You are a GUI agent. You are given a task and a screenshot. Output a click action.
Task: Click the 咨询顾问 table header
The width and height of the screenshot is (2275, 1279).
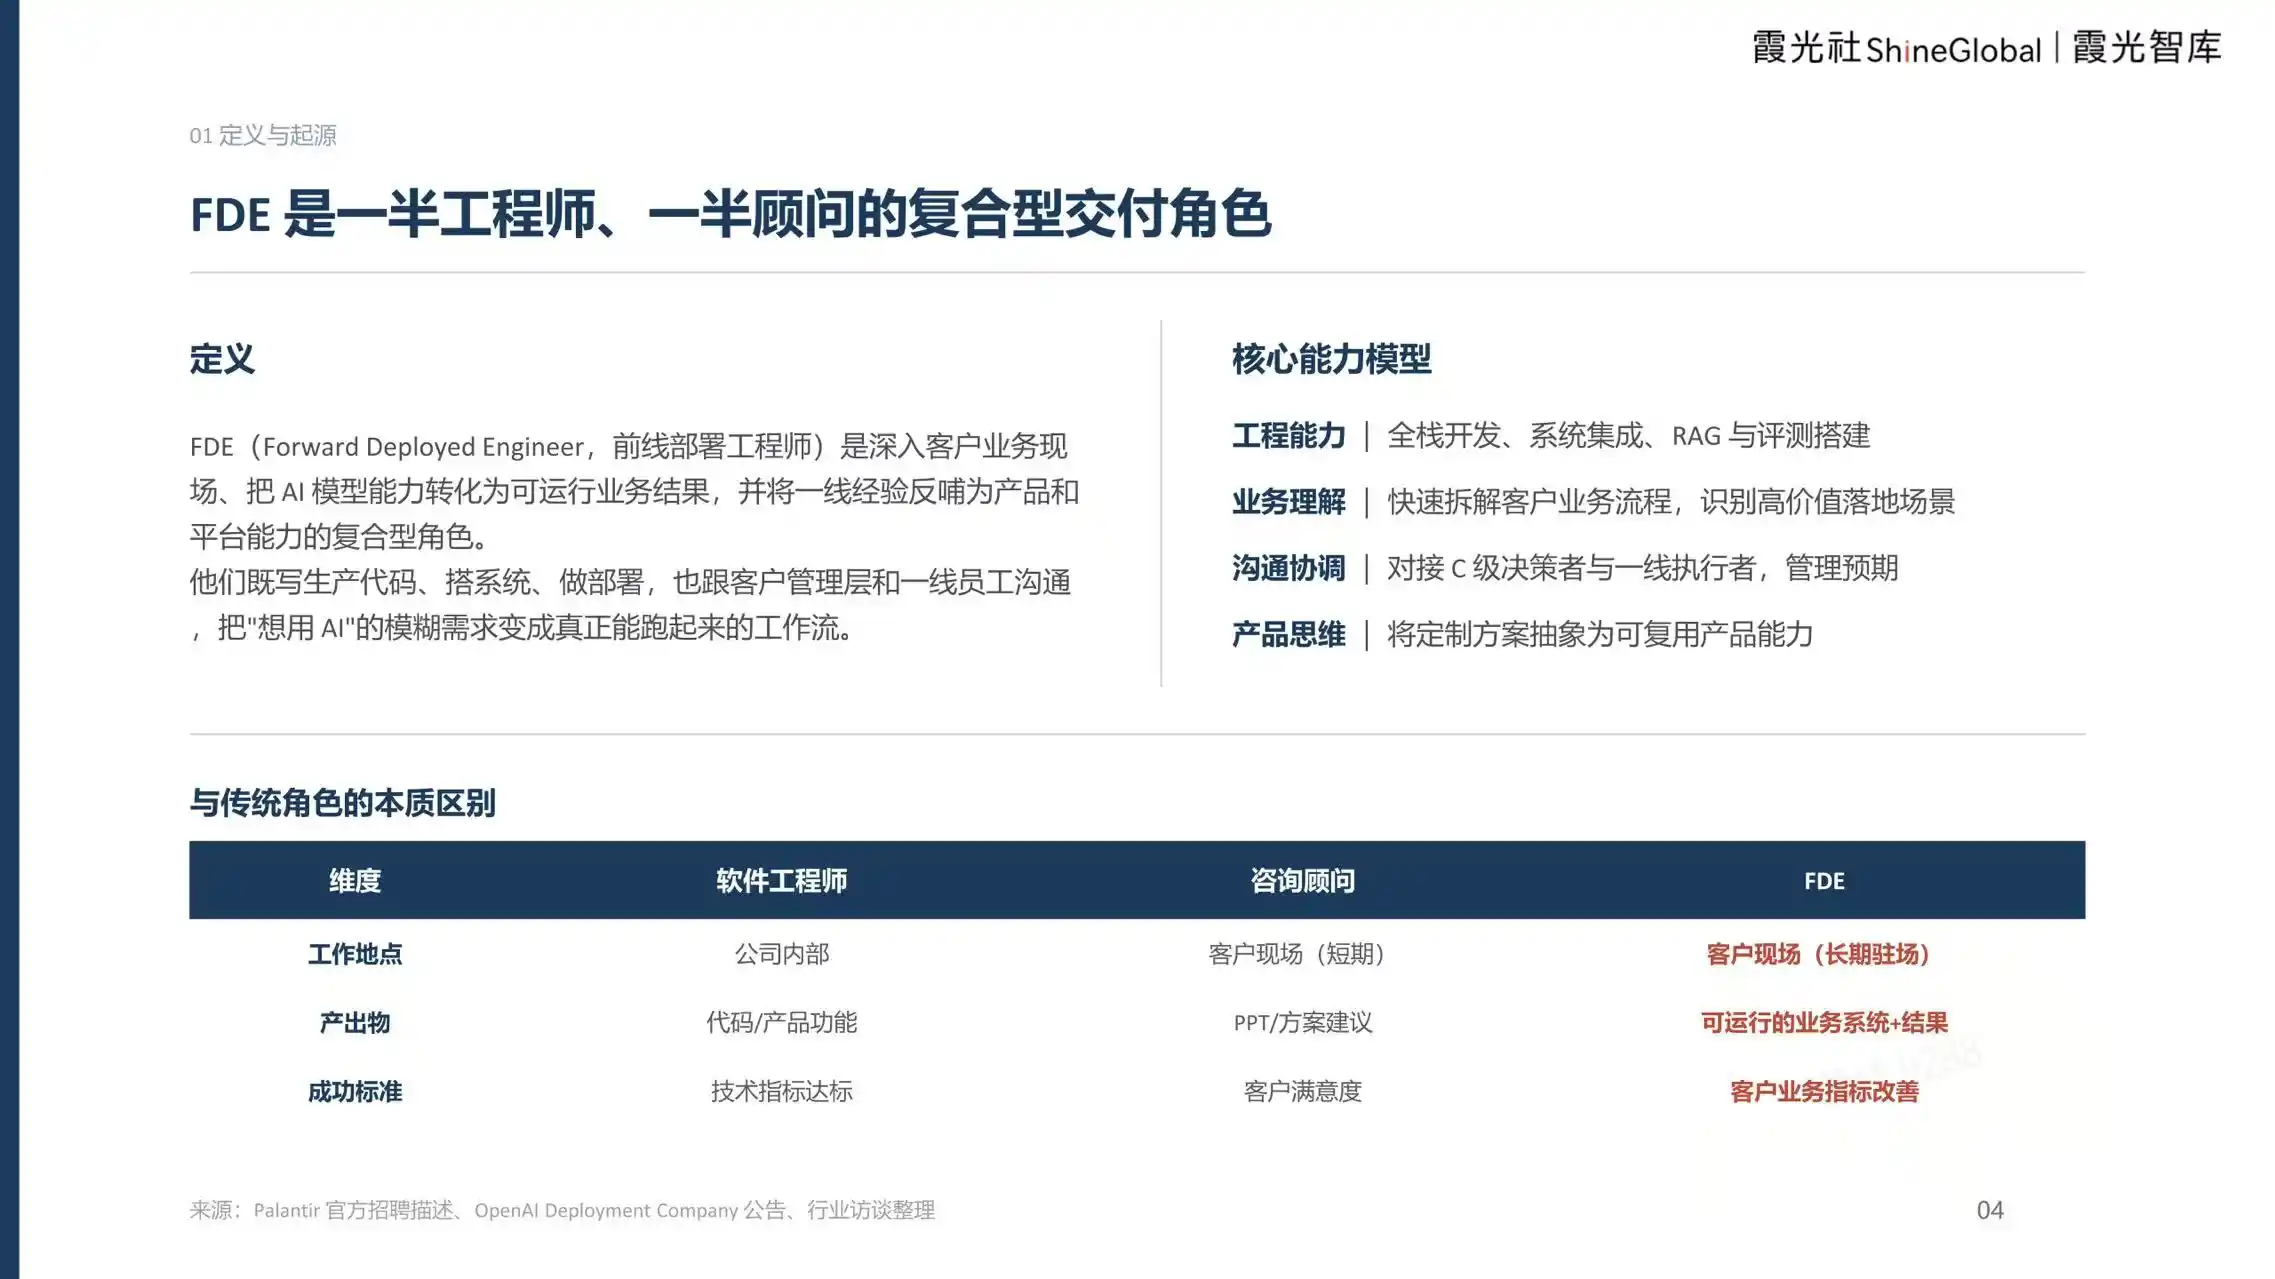1302,880
